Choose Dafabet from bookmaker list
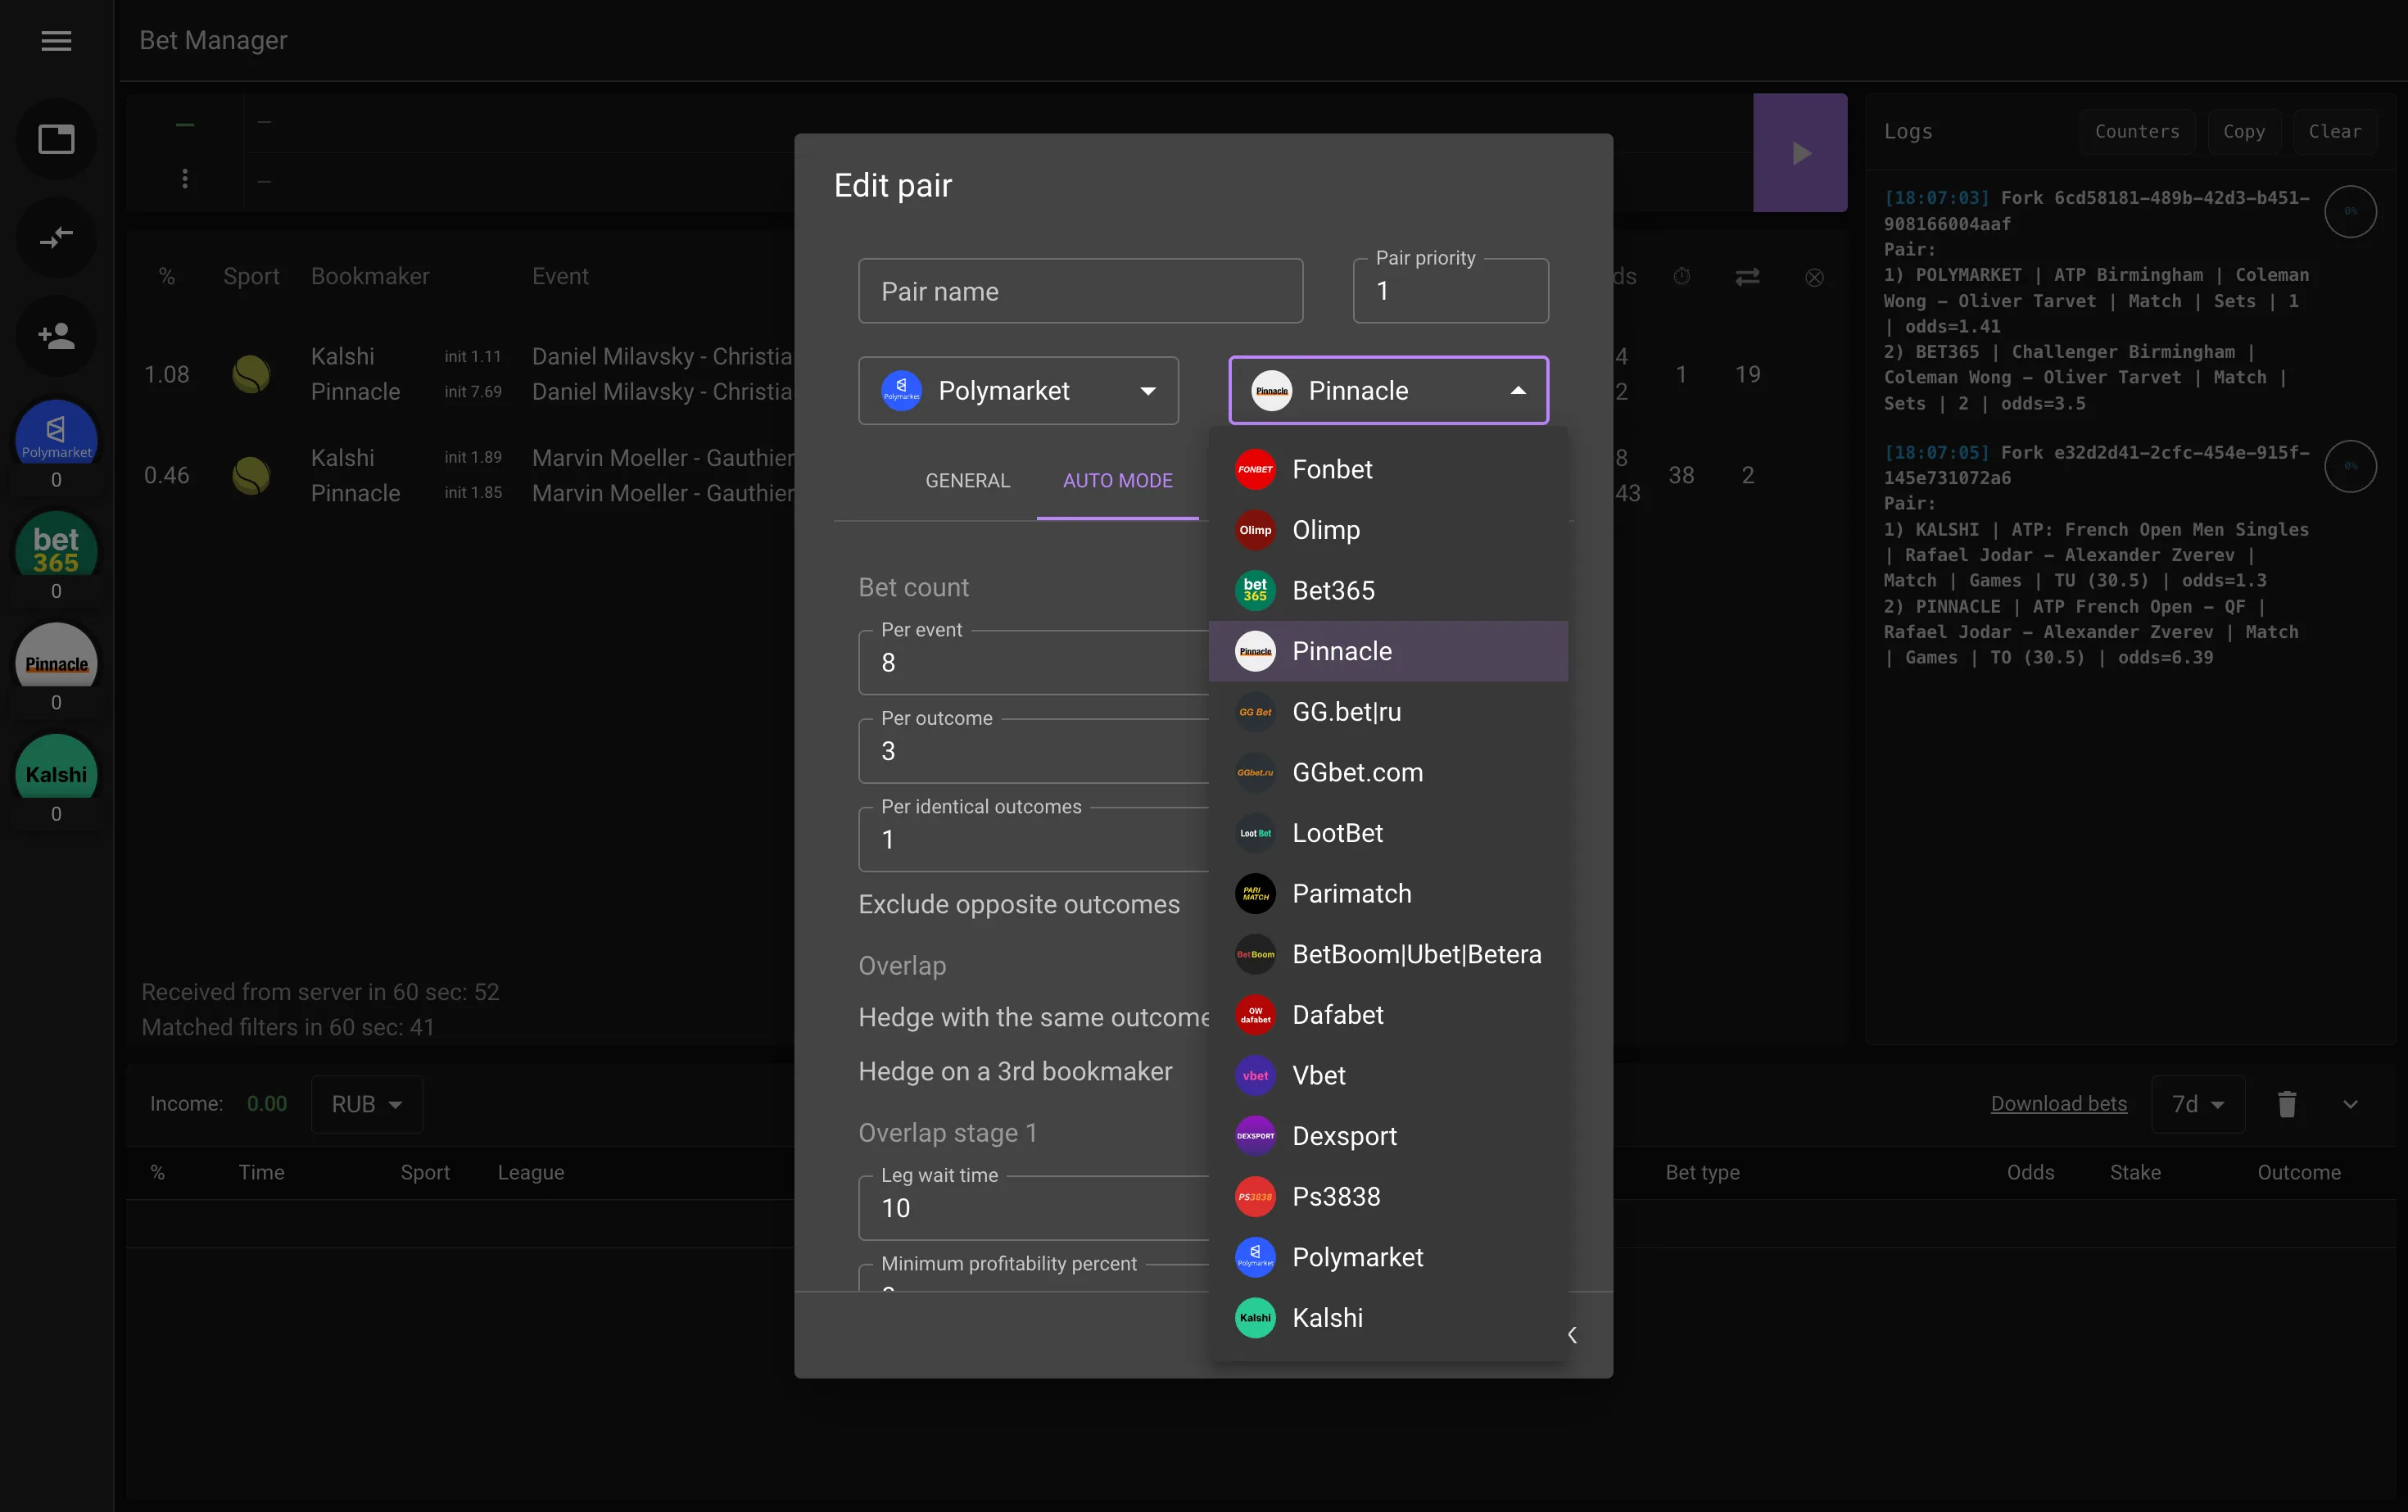Screen dimensions: 2408x1512 1388,1015
